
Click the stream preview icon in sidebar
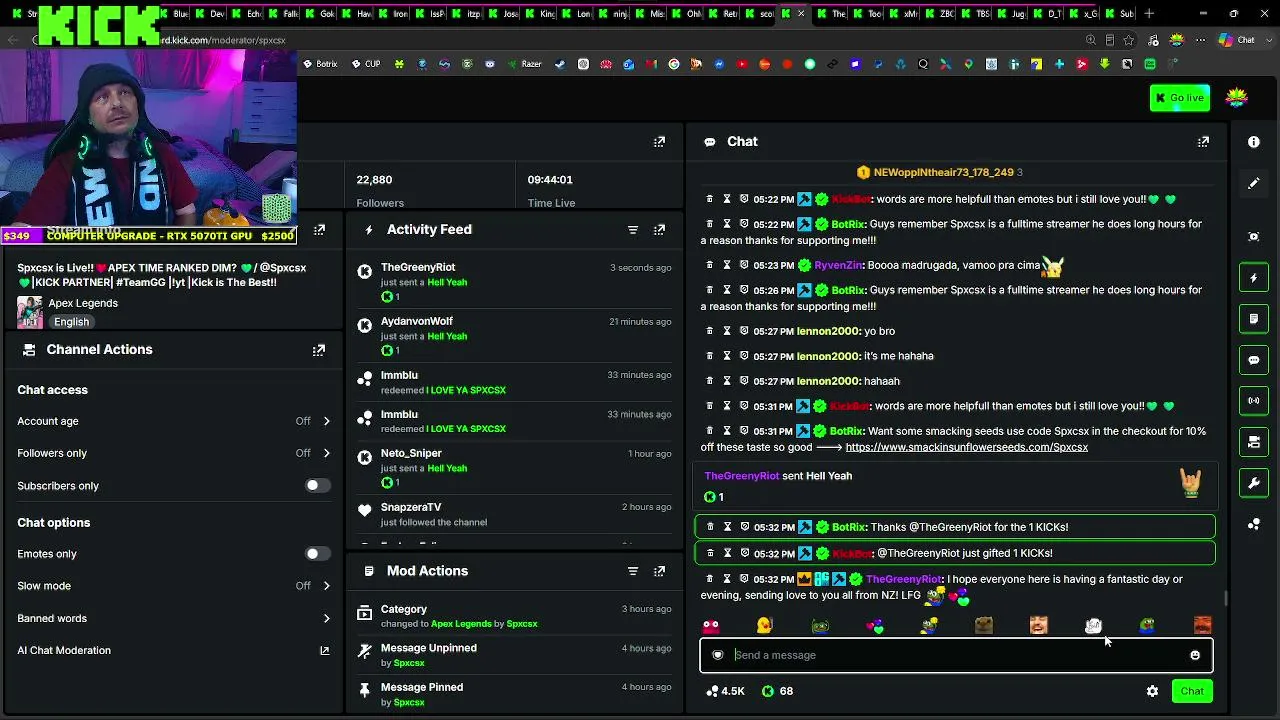pos(1254,237)
